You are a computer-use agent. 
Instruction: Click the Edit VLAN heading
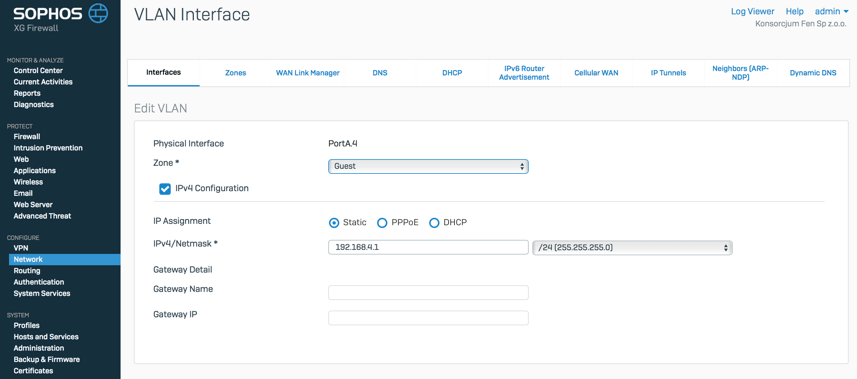(x=161, y=108)
